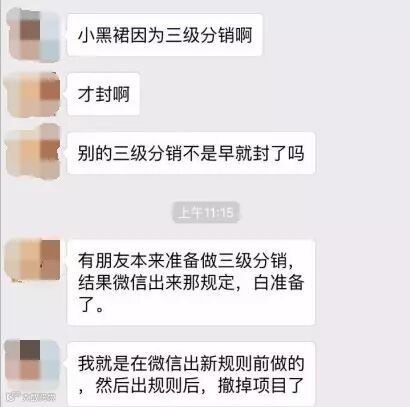Click the 上午11:15 timestamp label
410x407 pixels.
pyautogui.click(x=206, y=212)
